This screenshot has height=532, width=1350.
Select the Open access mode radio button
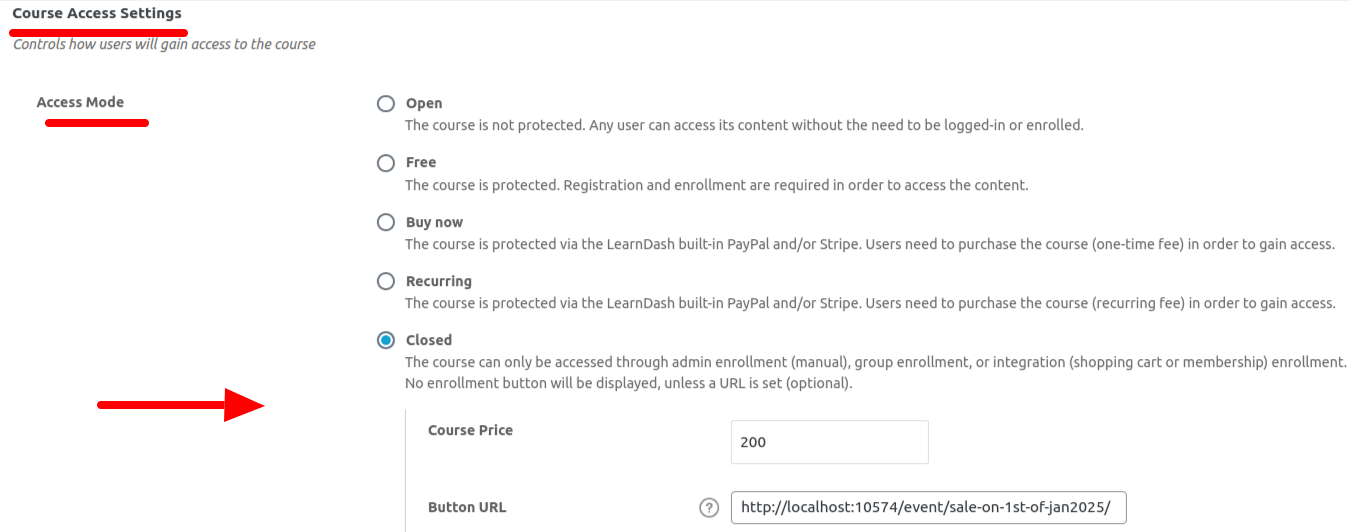point(386,103)
